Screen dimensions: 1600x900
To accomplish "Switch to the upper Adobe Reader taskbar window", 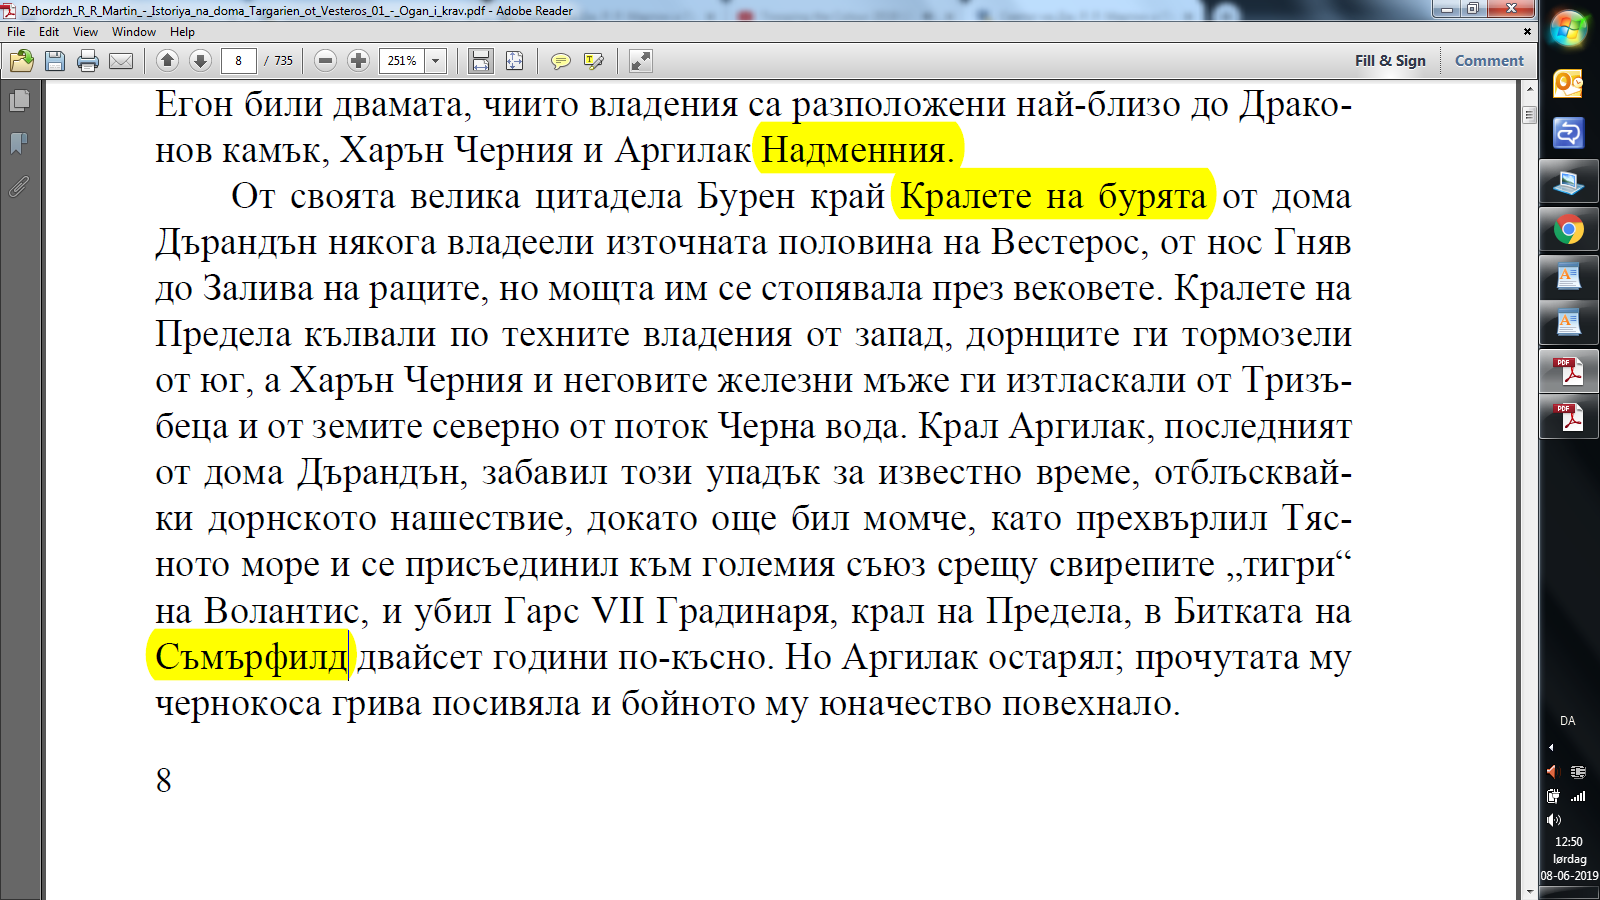I will point(1568,372).
